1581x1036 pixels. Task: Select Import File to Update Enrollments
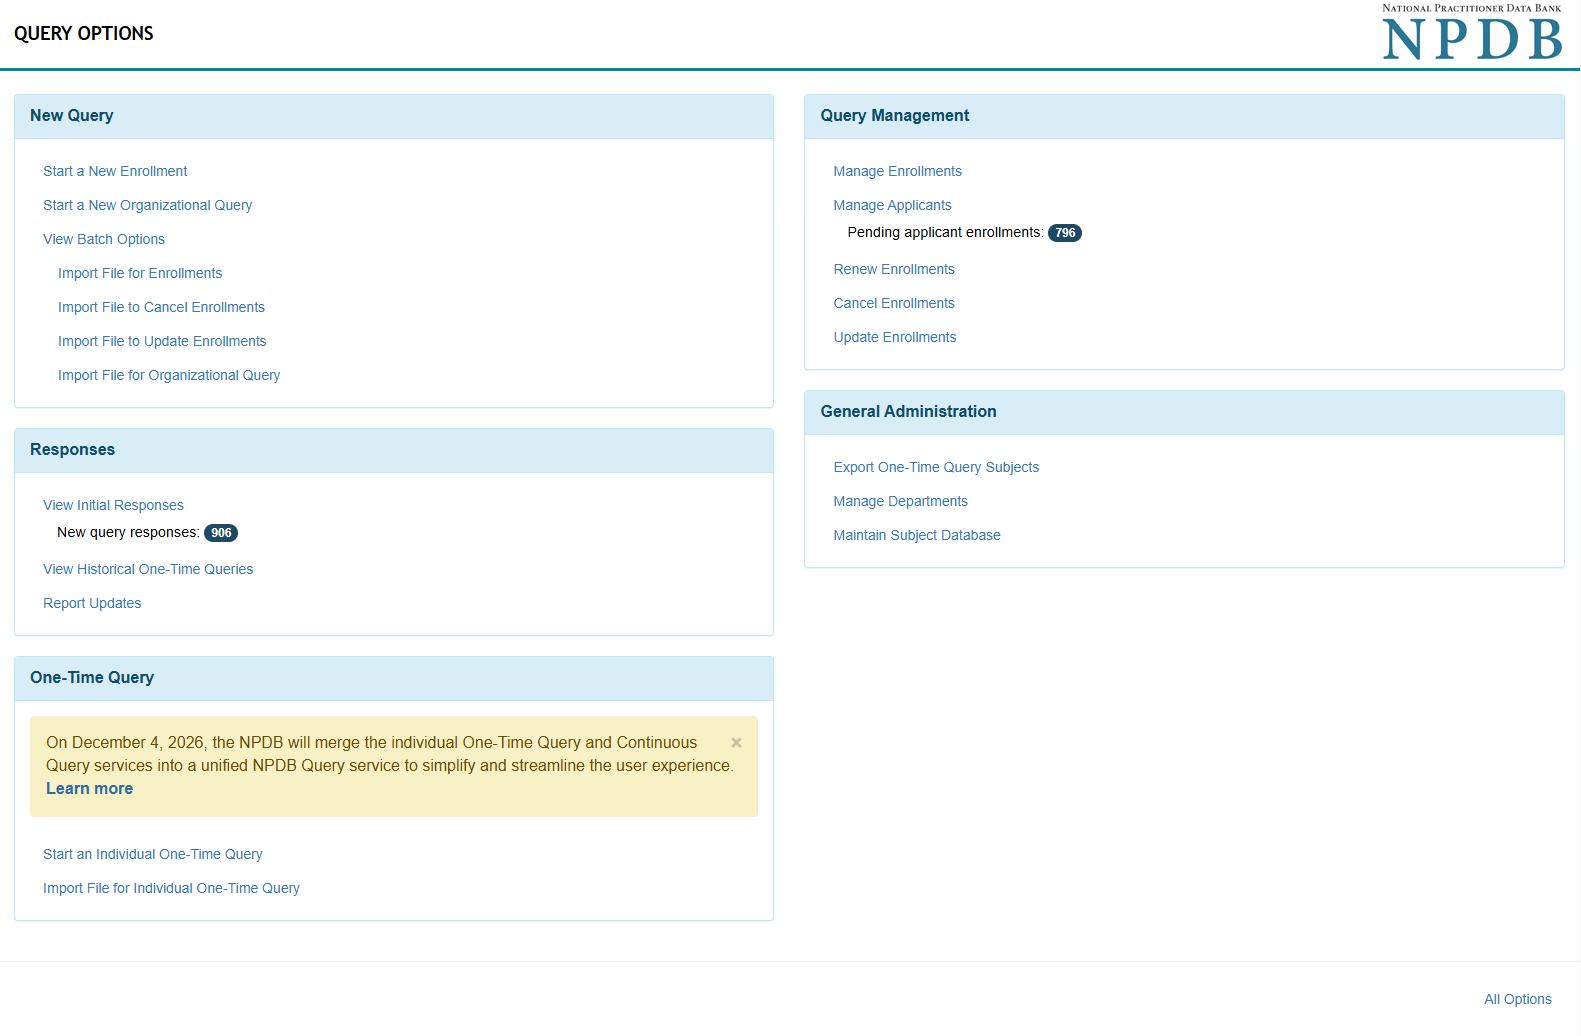(x=162, y=341)
